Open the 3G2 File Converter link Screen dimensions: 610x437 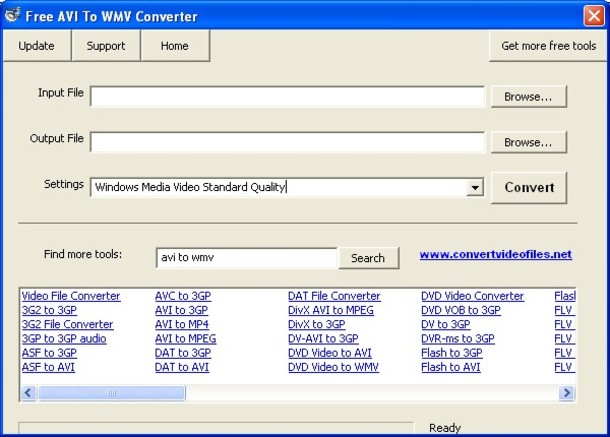(67, 325)
